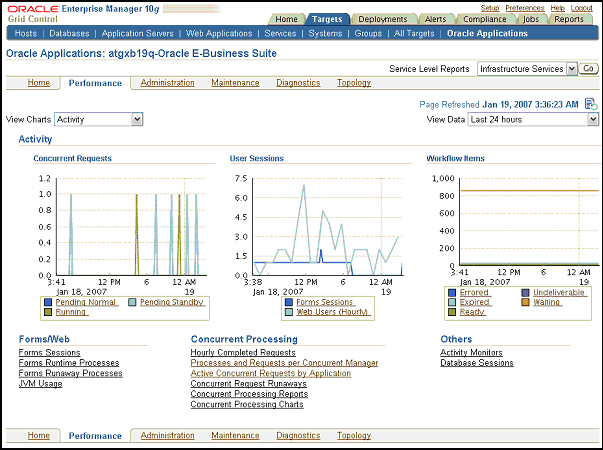
Task: Open the Reports tab
Action: click(x=569, y=19)
